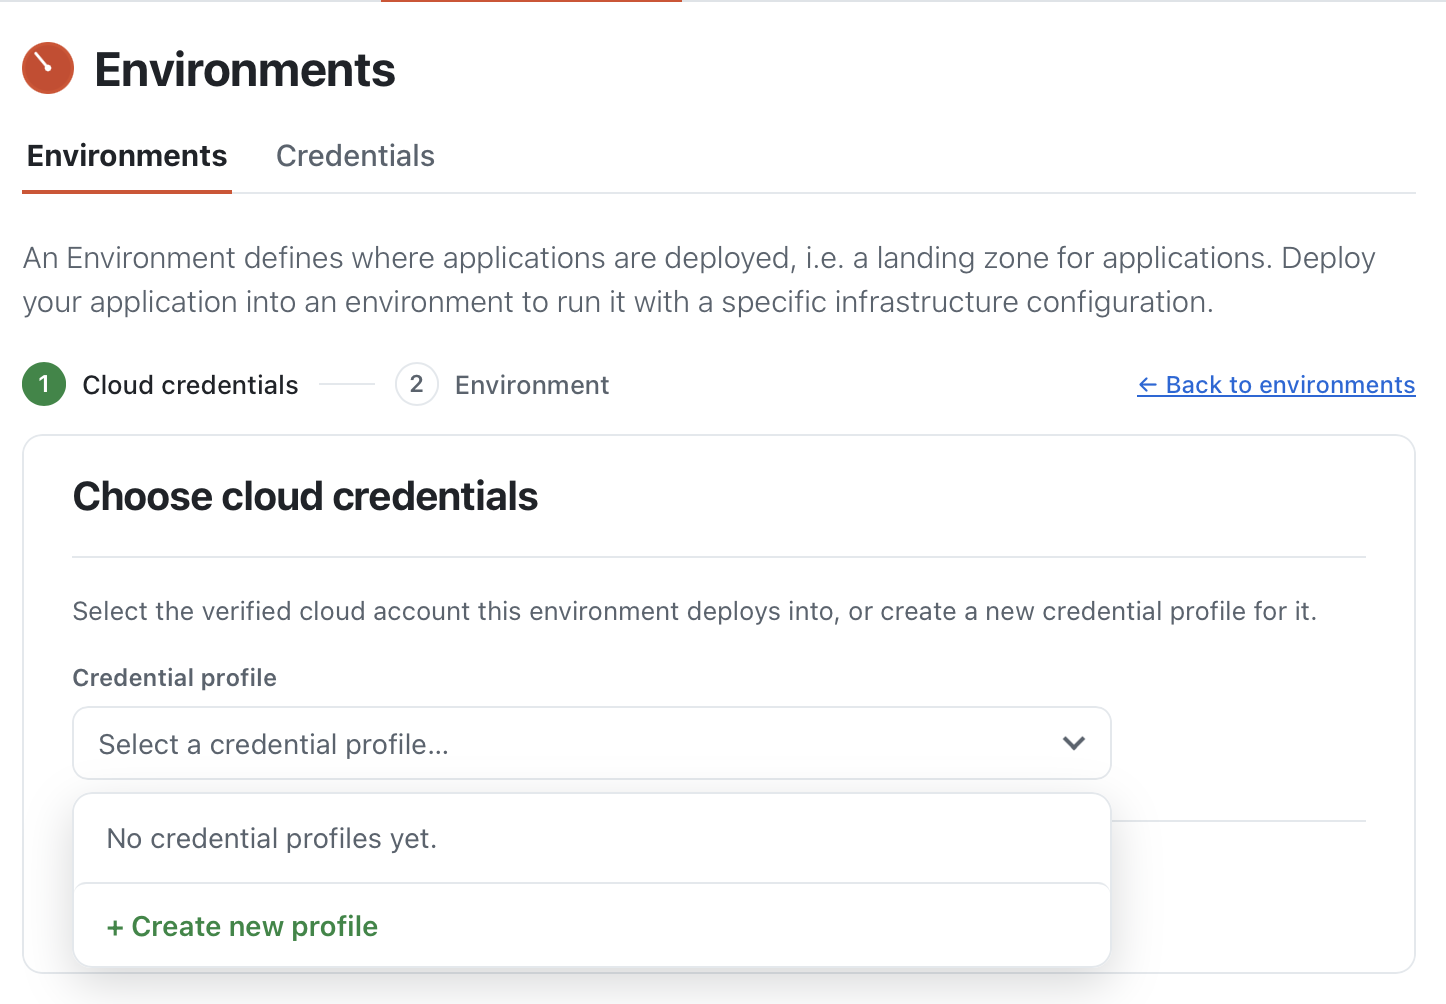Open the Environments tab
Image resolution: width=1446 pixels, height=1004 pixels.
tap(127, 156)
